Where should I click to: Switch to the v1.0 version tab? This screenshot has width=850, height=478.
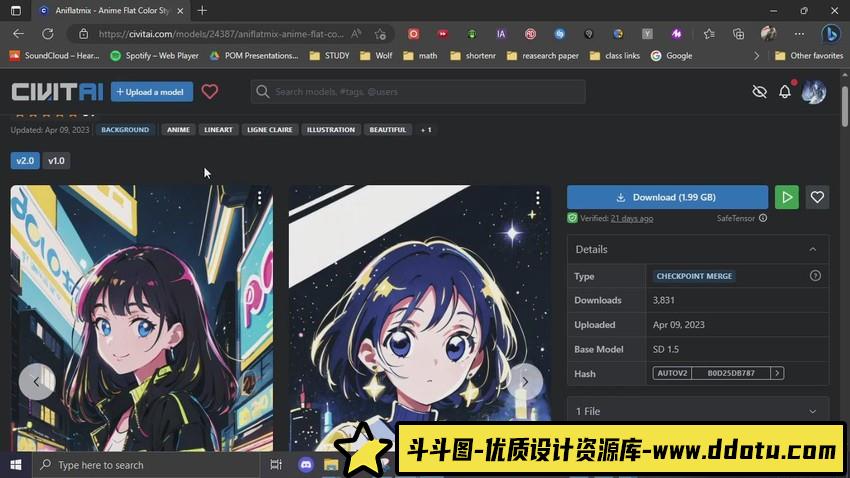[x=56, y=160]
